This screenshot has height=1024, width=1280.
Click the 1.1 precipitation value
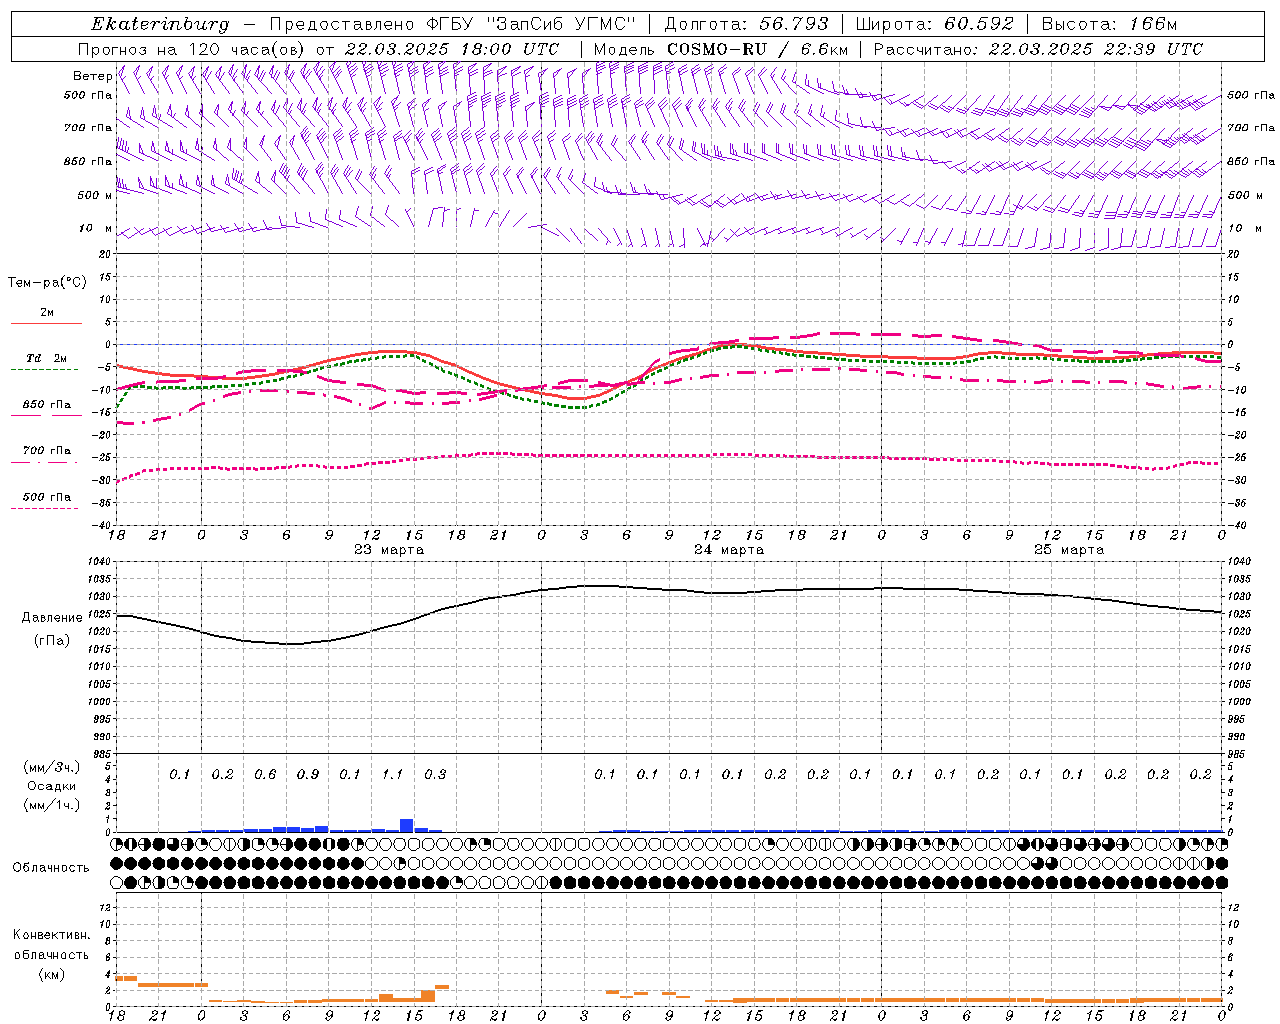[392, 775]
